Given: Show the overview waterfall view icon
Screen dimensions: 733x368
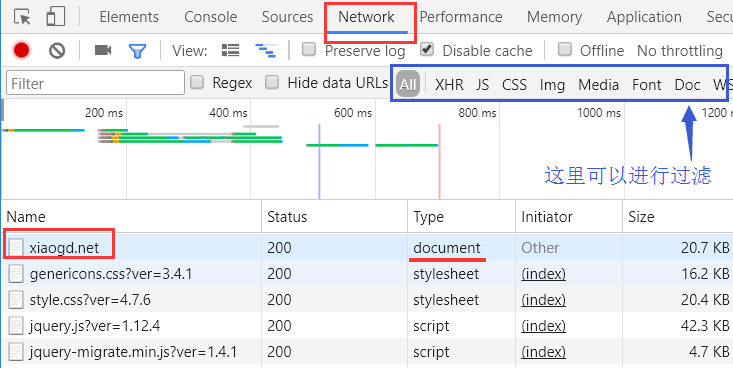Looking at the screenshot, I should [266, 50].
